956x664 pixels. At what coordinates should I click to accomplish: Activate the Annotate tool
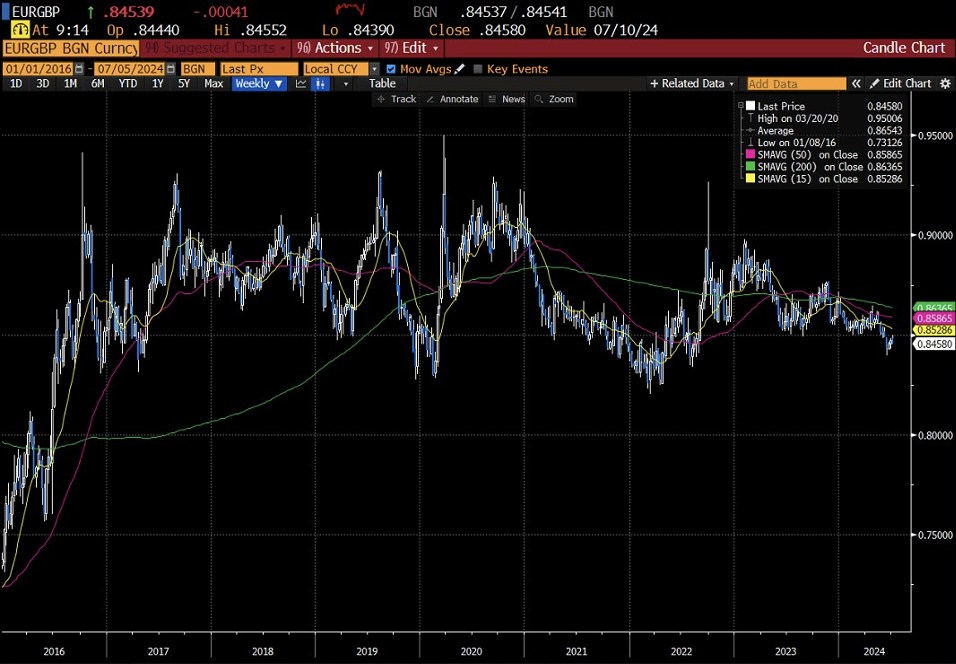452,99
